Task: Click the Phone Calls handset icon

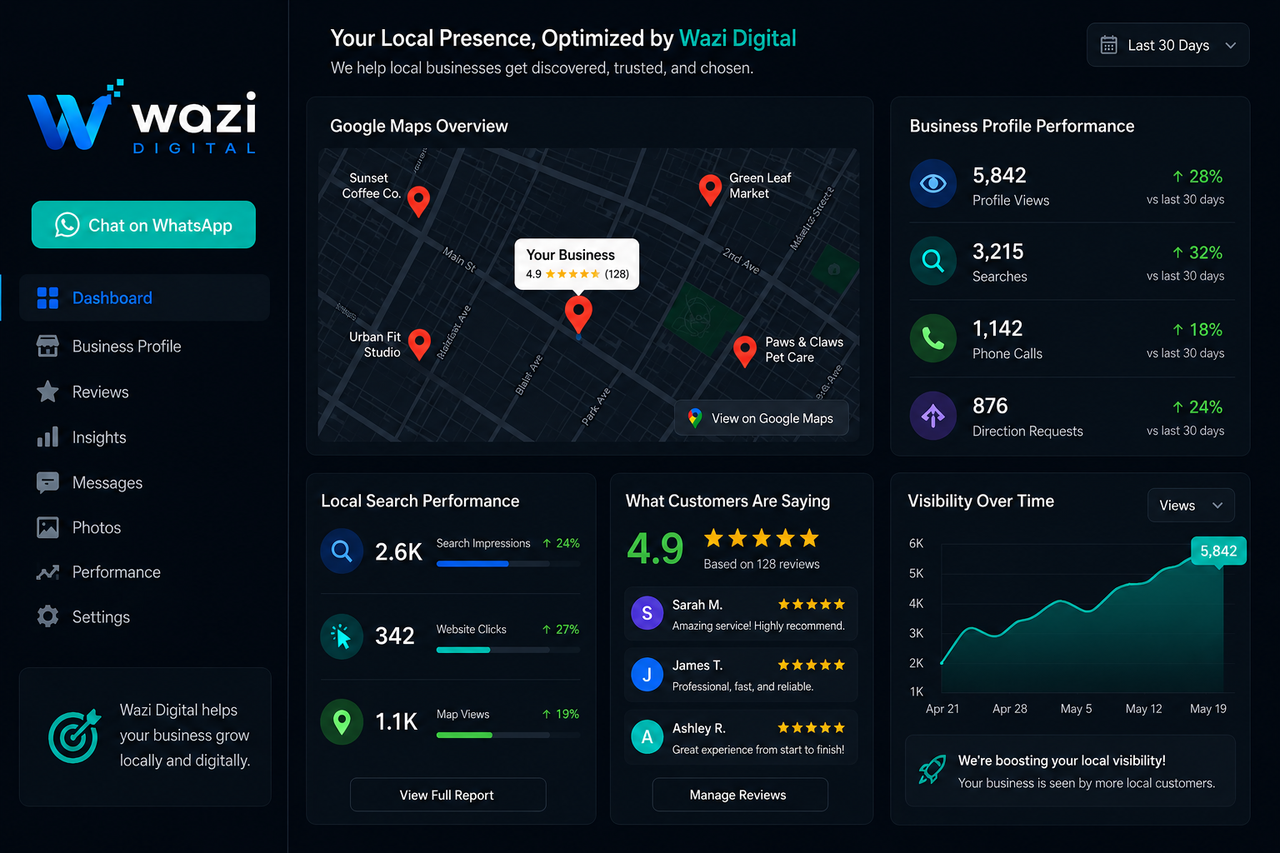Action: tap(933, 338)
